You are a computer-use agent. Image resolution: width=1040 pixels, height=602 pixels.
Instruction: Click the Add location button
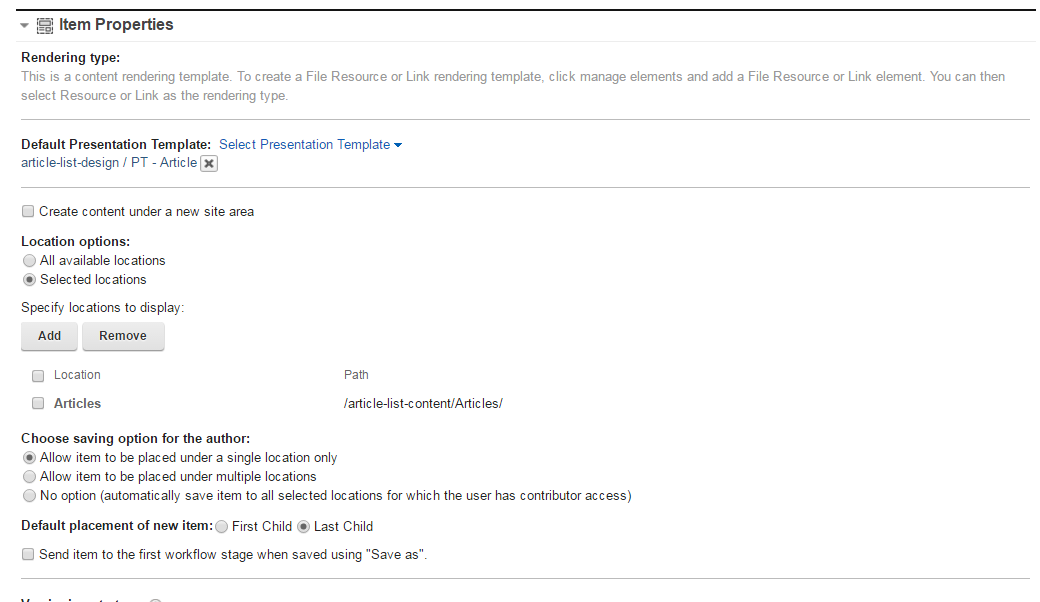[49, 336]
